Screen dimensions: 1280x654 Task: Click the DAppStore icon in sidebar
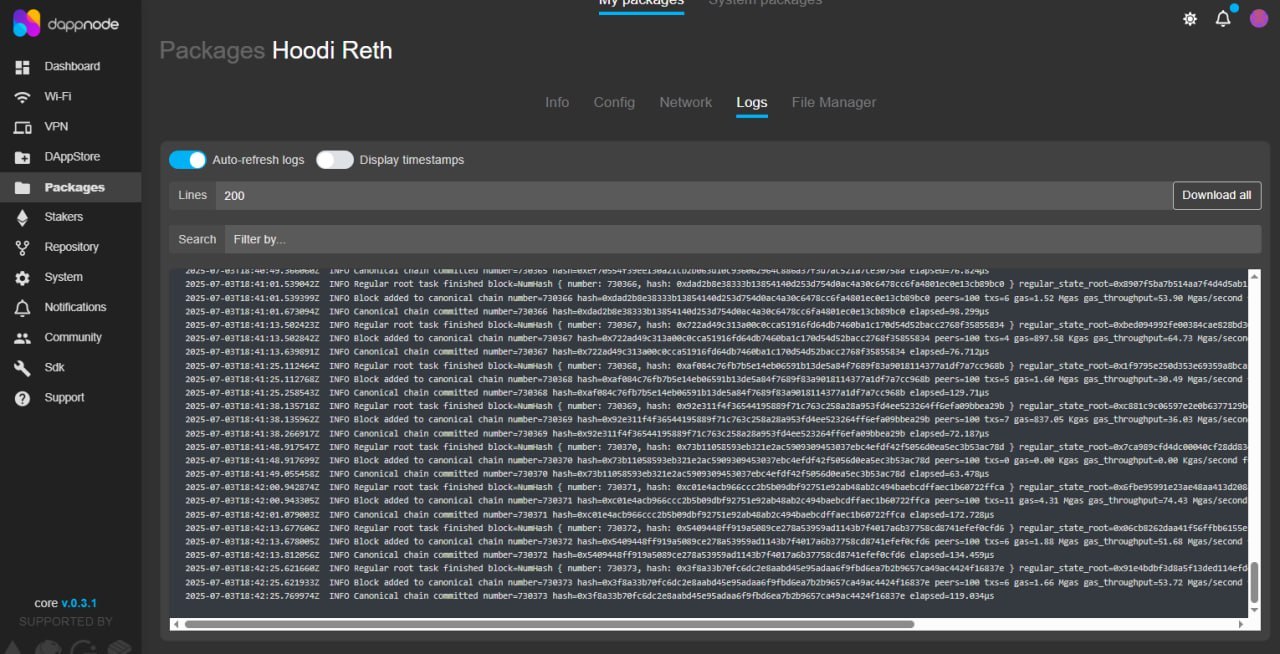23,157
